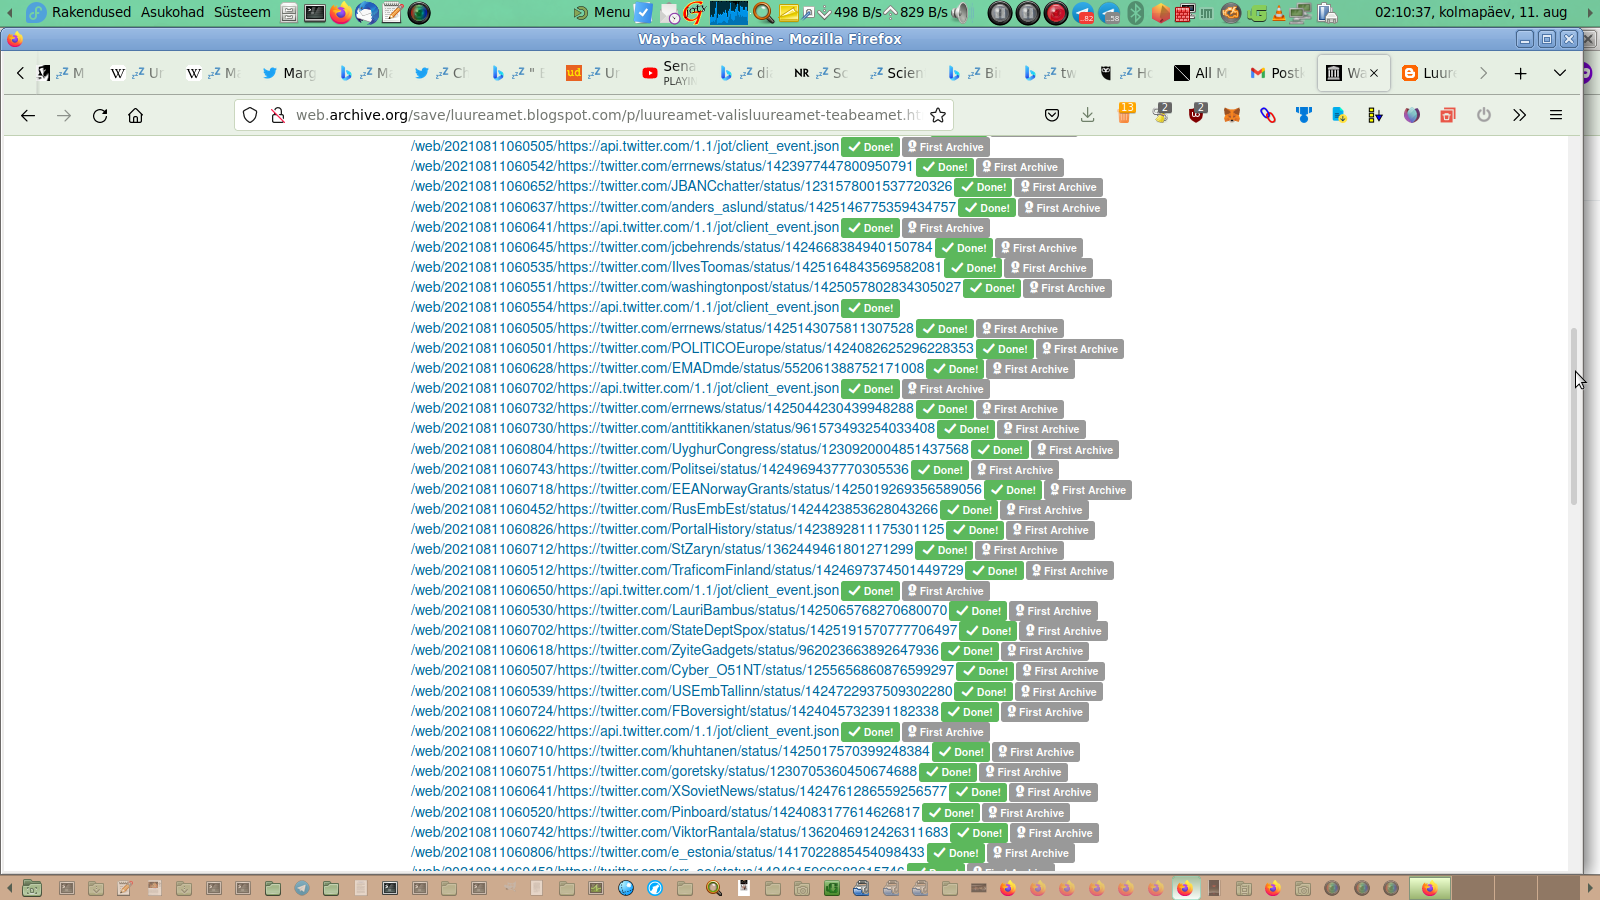Click the power button extension icon
1600x900 pixels.
click(x=1484, y=115)
